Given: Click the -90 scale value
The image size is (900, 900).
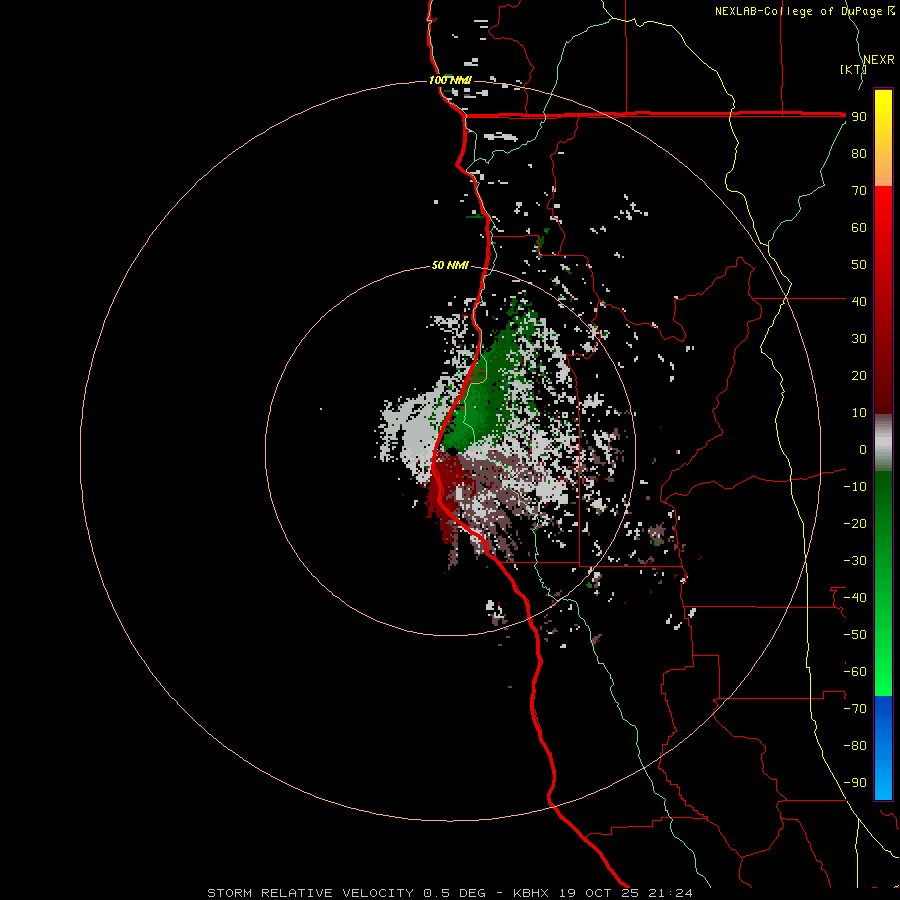Looking at the screenshot, I should (855, 783).
